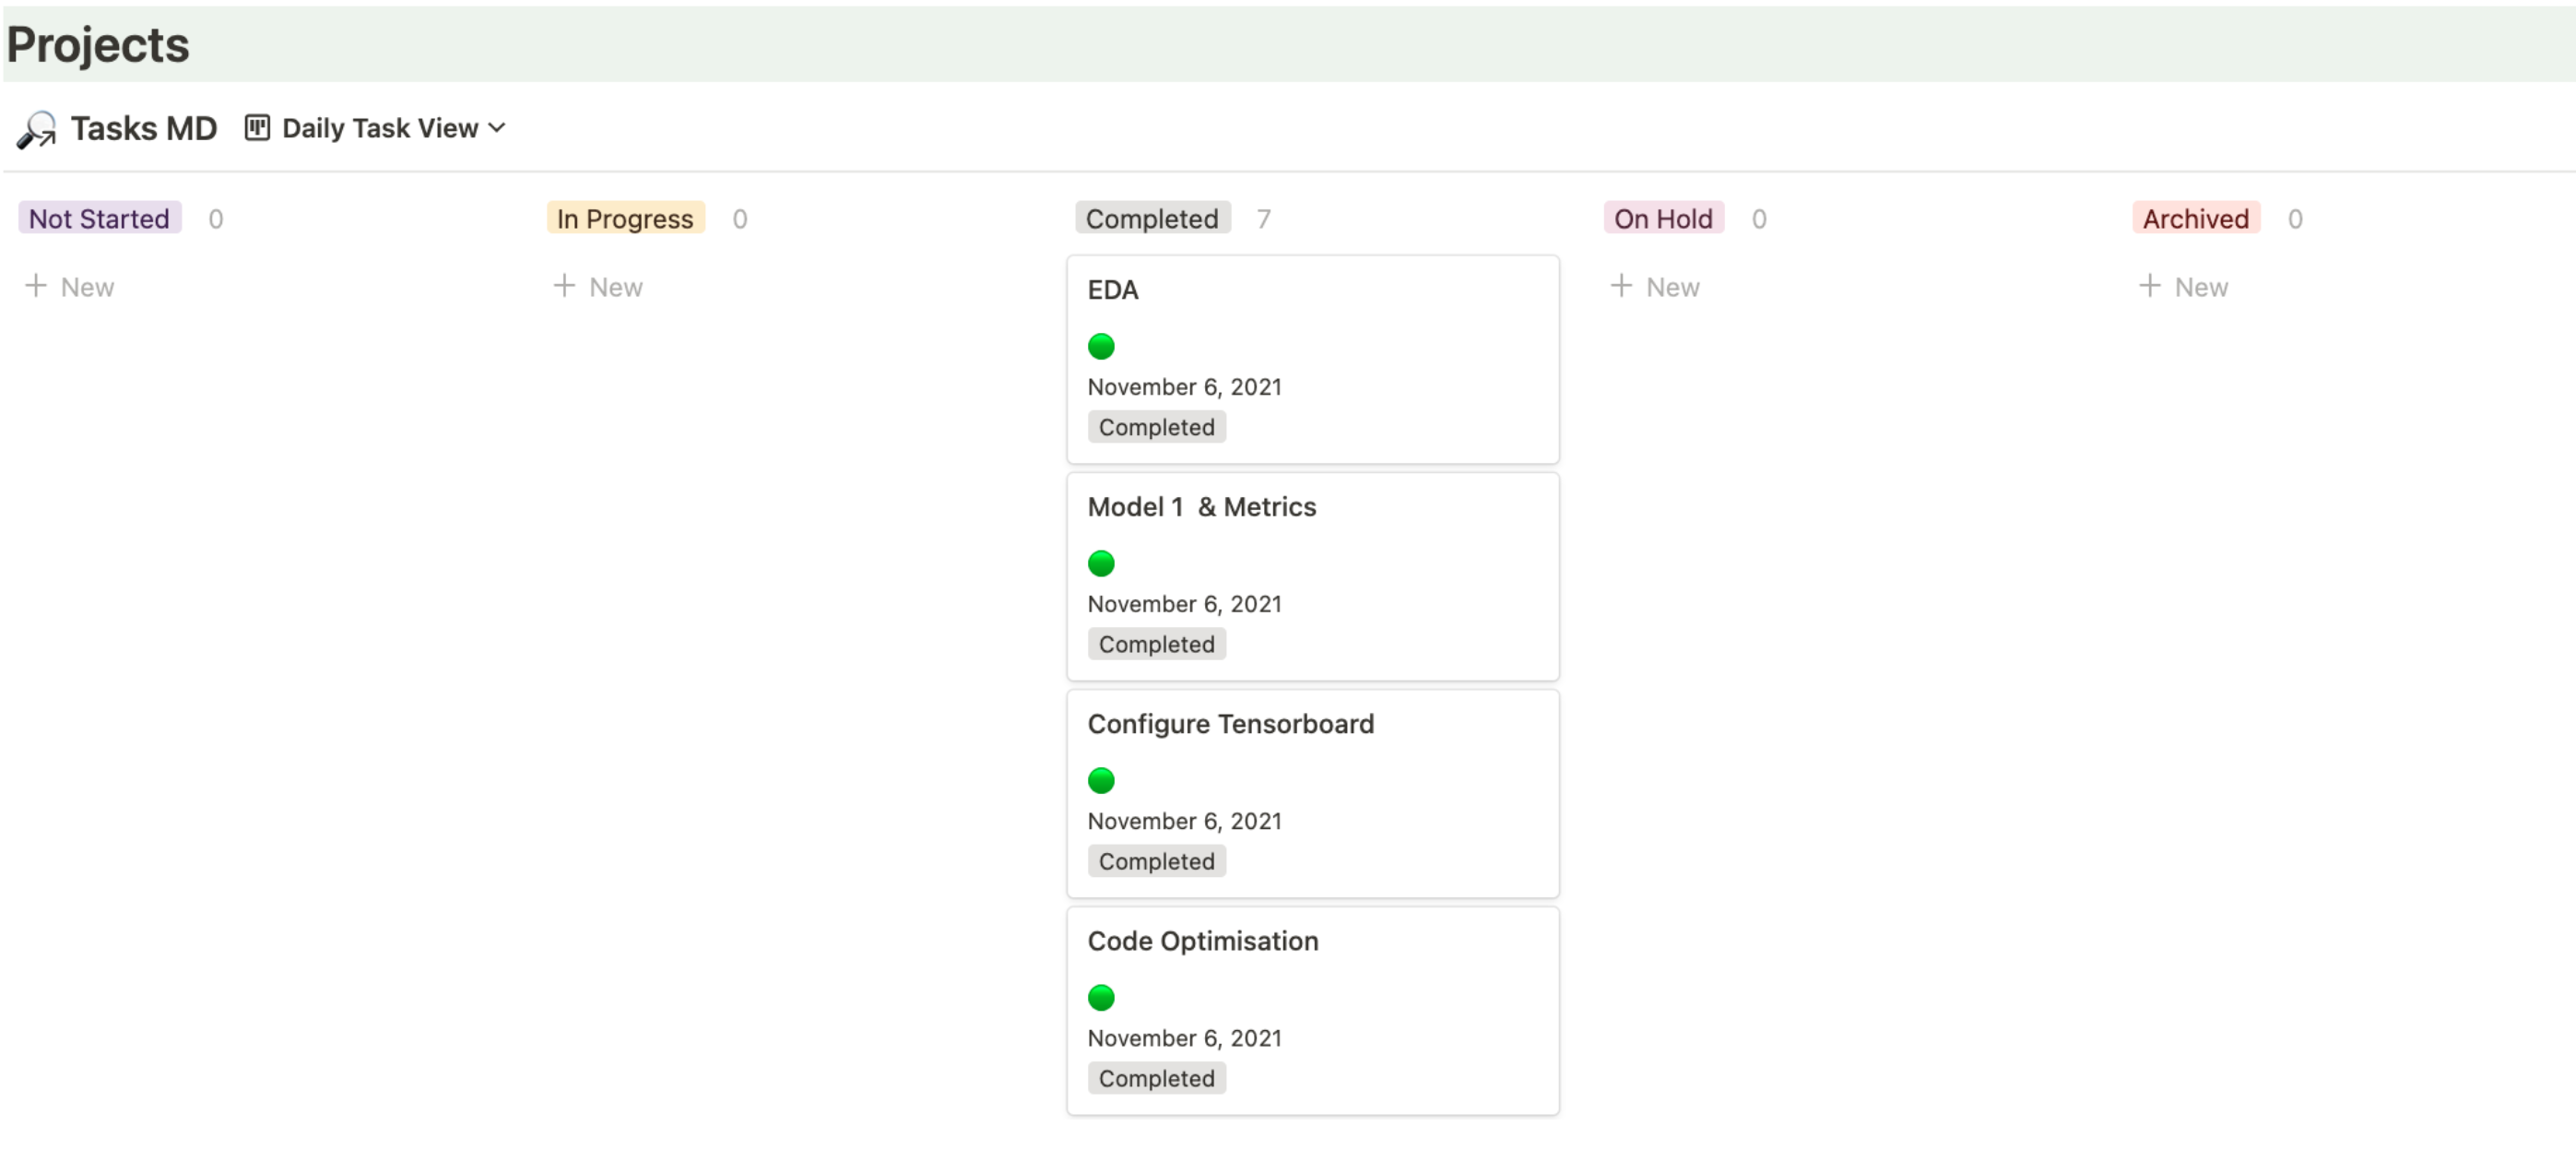Click the green circle on Code Optimisation card
Screen dimensions: 2576x1173
pyautogui.click(x=1100, y=997)
